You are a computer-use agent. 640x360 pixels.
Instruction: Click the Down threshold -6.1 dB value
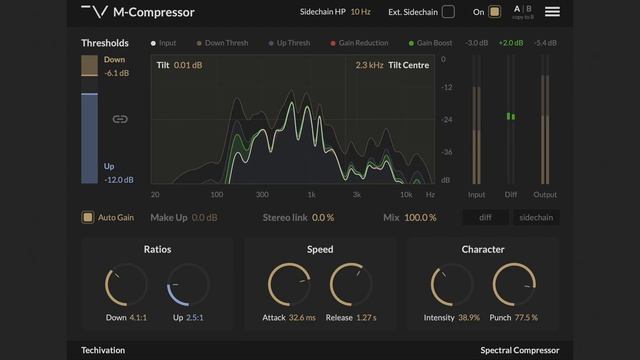[x=117, y=73]
